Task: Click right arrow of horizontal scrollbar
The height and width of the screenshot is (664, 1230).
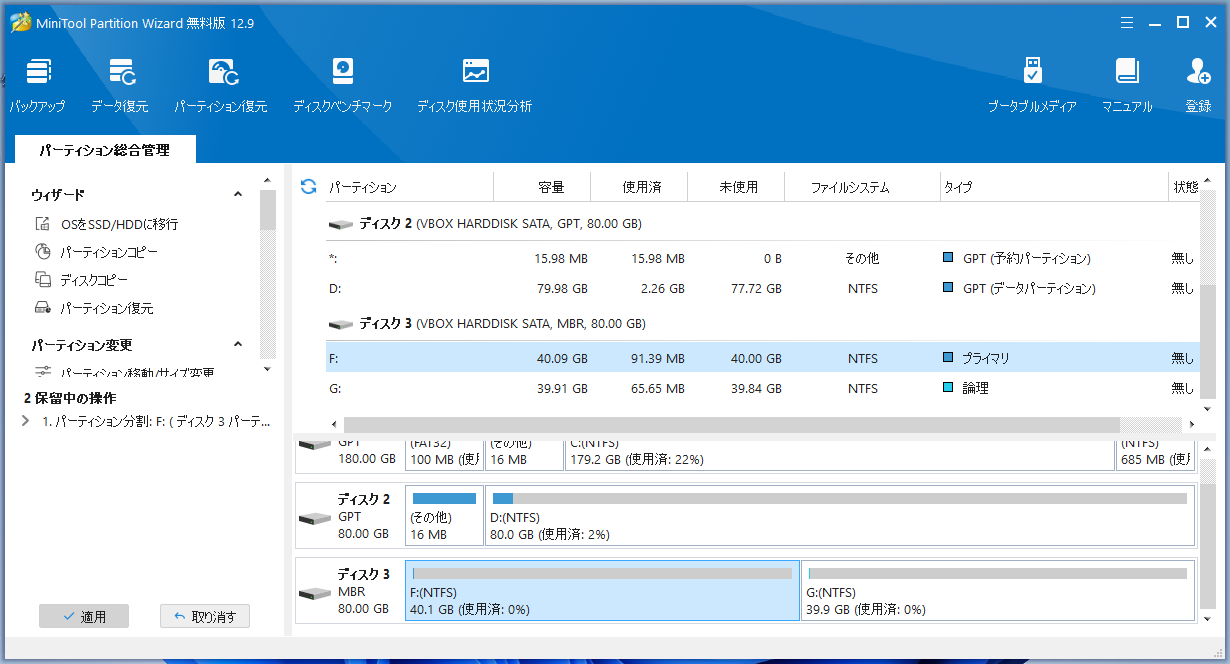Action: click(x=1192, y=425)
